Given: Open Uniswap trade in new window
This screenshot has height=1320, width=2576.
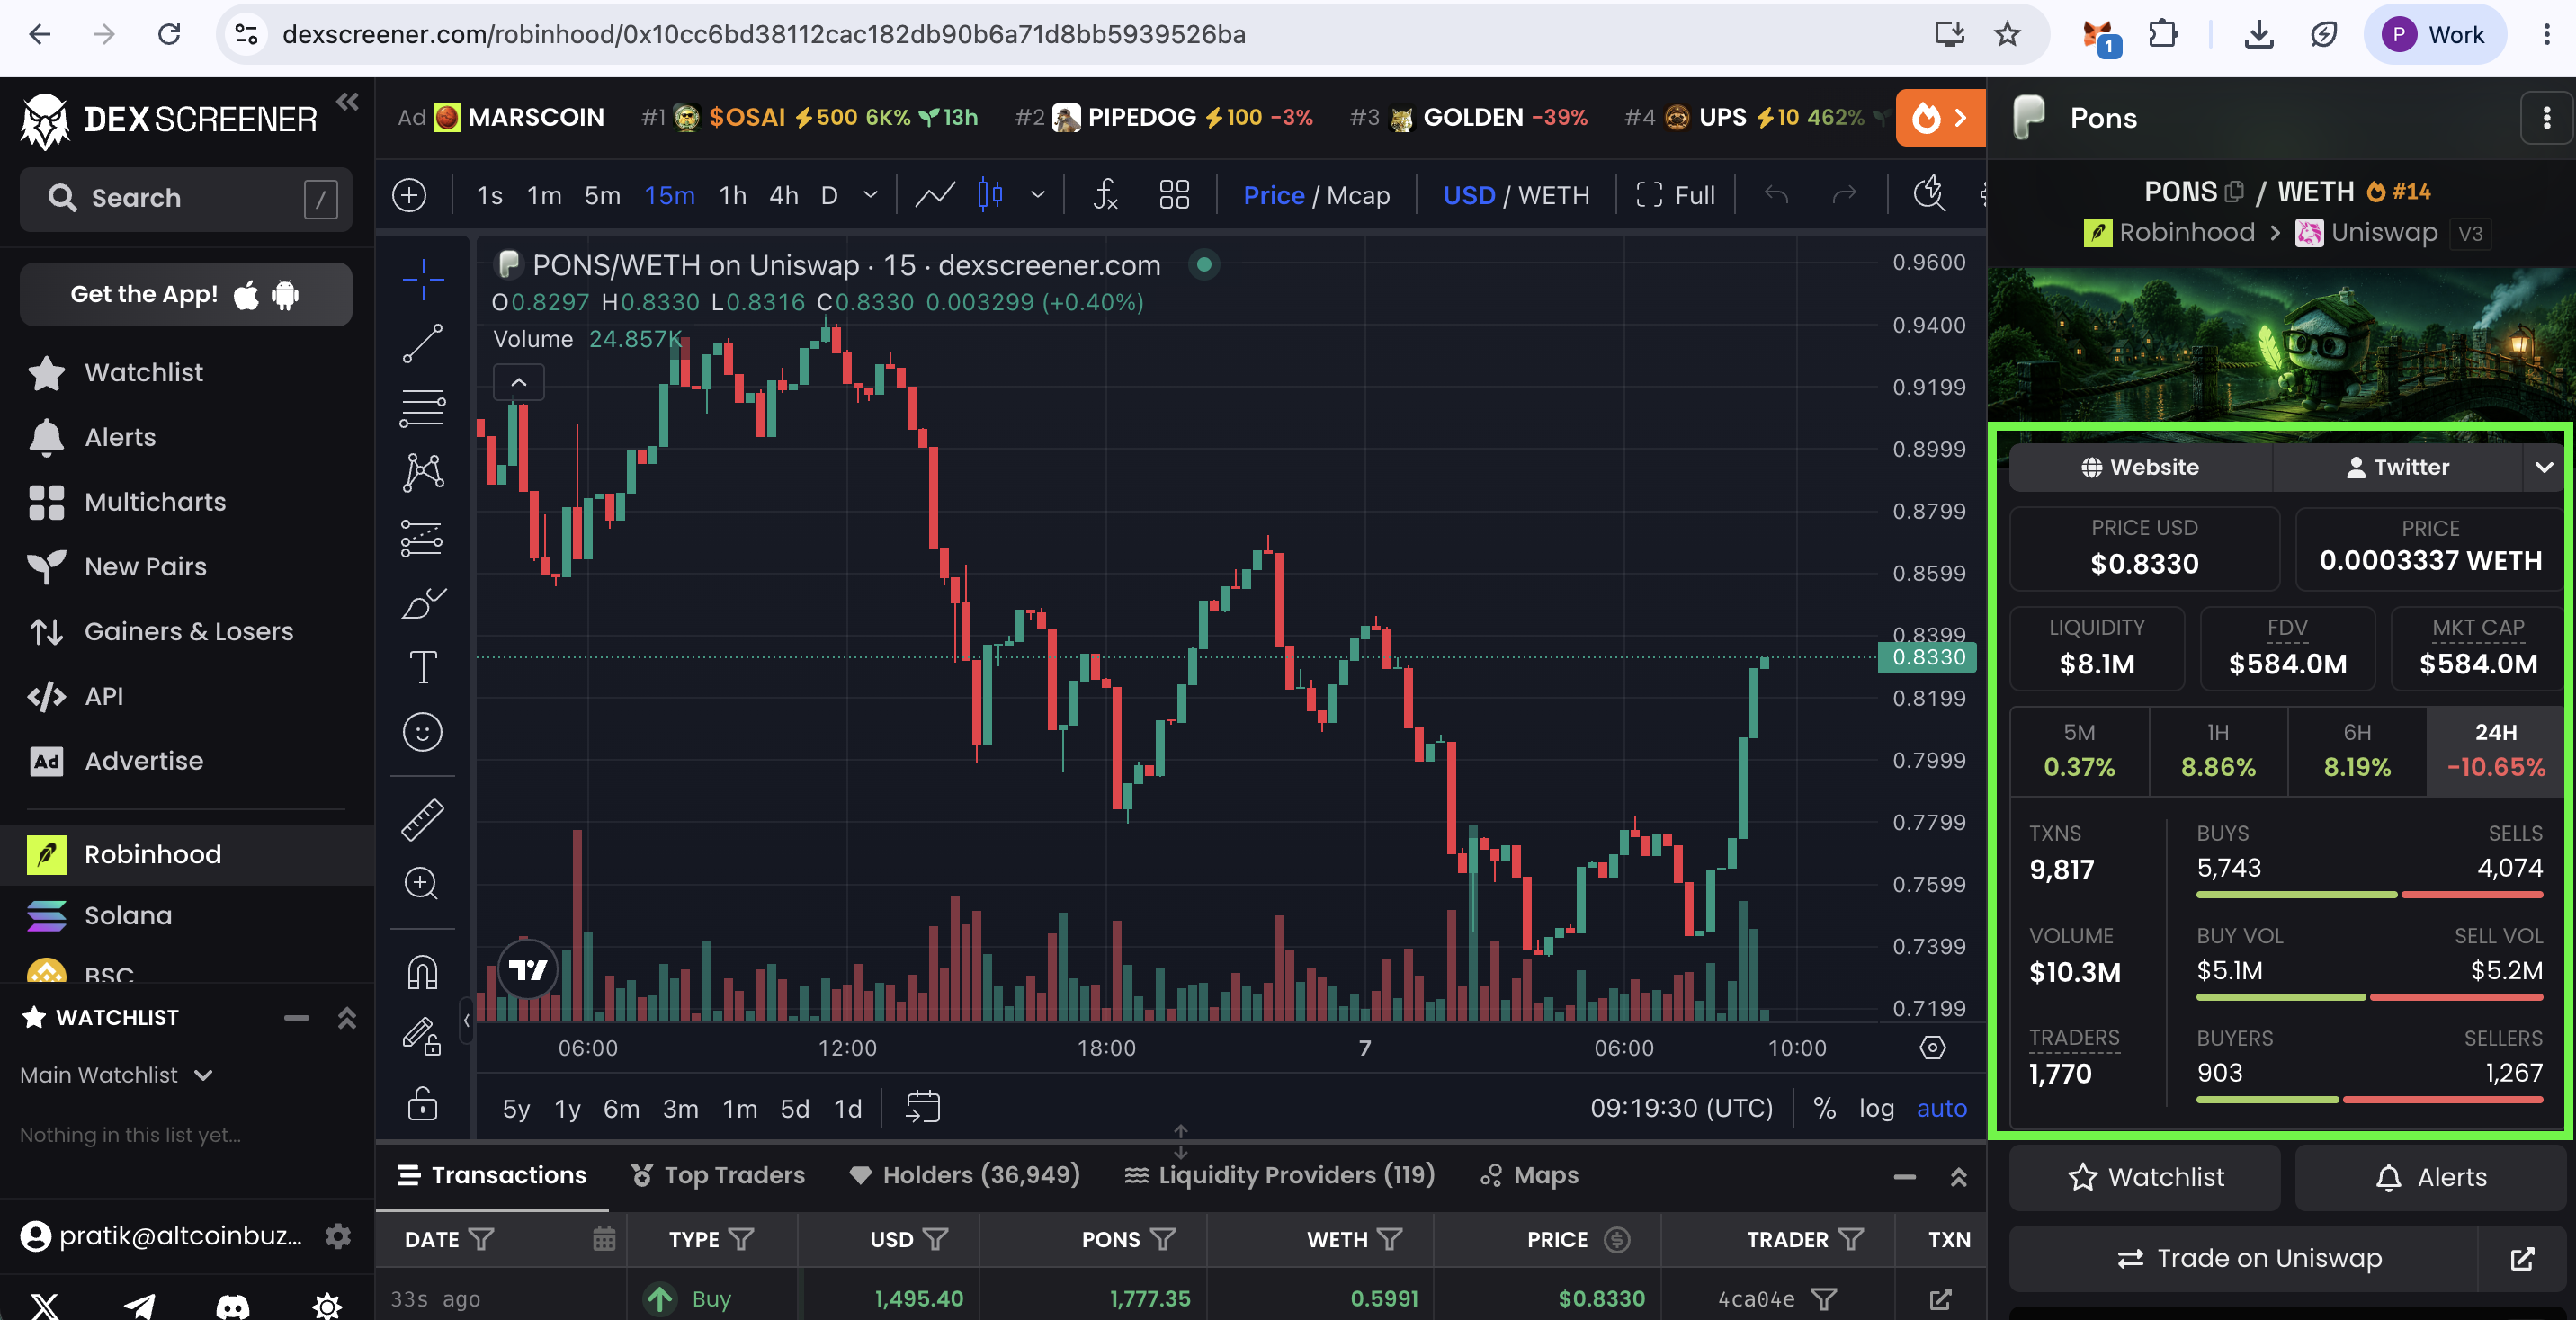Looking at the screenshot, I should 2523,1258.
